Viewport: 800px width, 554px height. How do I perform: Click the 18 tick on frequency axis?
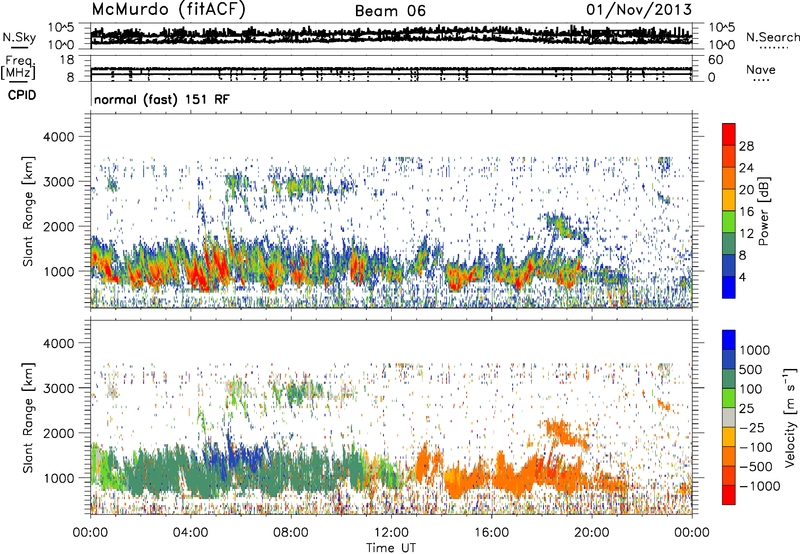[x=67, y=60]
